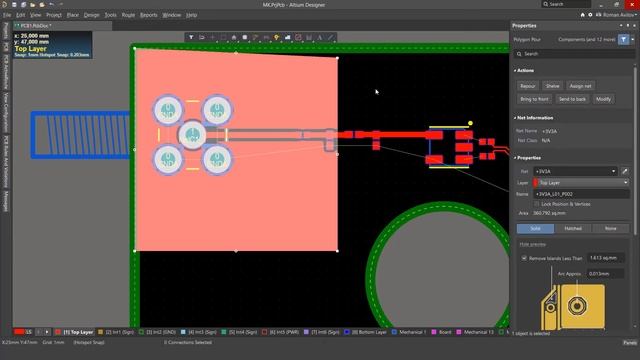Click the net picker icon beside Net field
Viewport: 640px width, 360px height.
(x=624, y=171)
